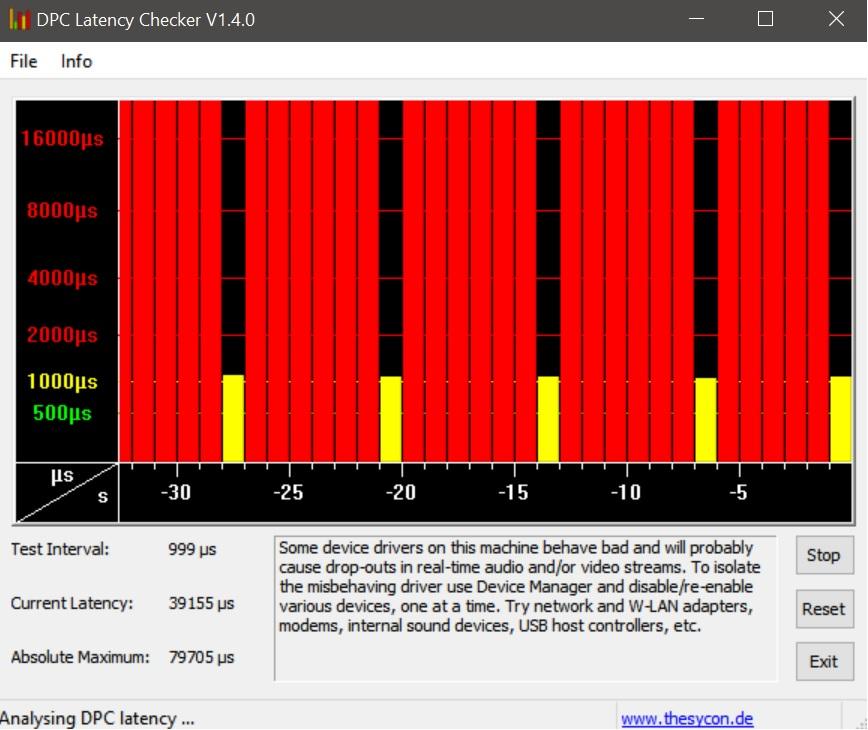
Task: Maximize the DPC Latency Checker window
Action: click(766, 19)
